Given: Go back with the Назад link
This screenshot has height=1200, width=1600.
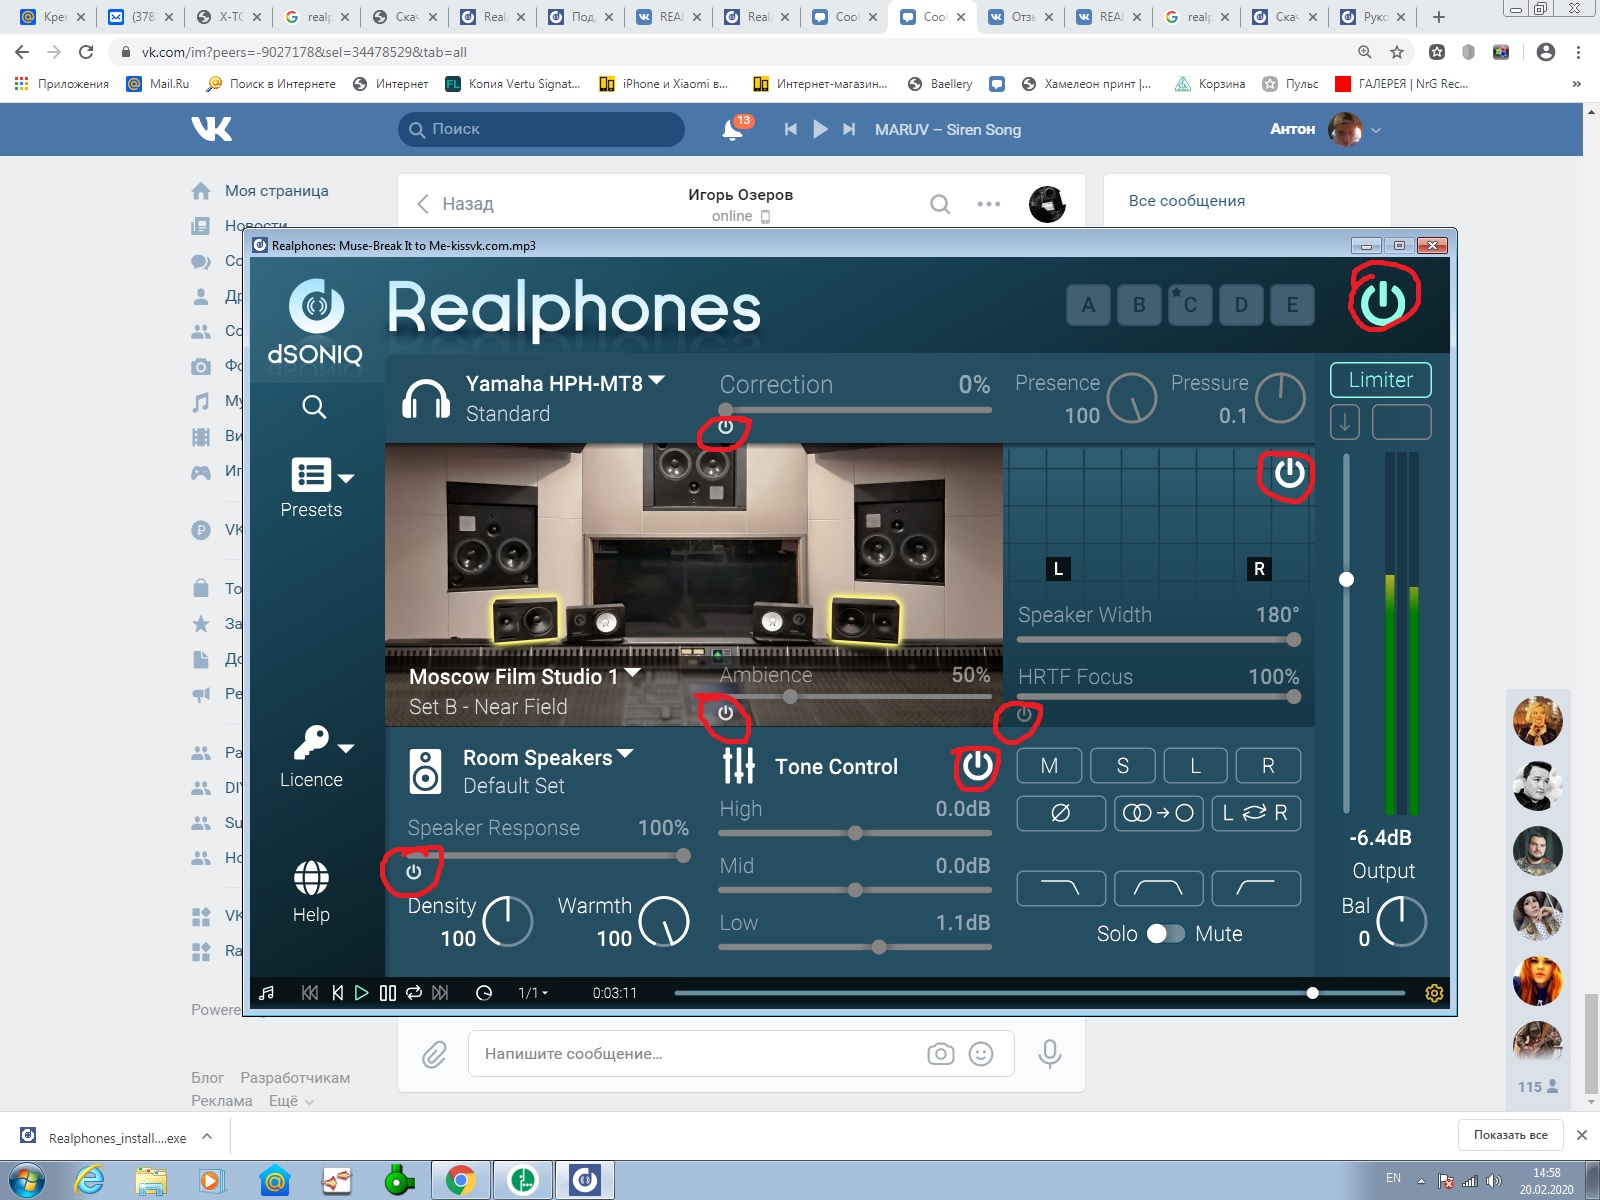Looking at the screenshot, I should (x=455, y=204).
